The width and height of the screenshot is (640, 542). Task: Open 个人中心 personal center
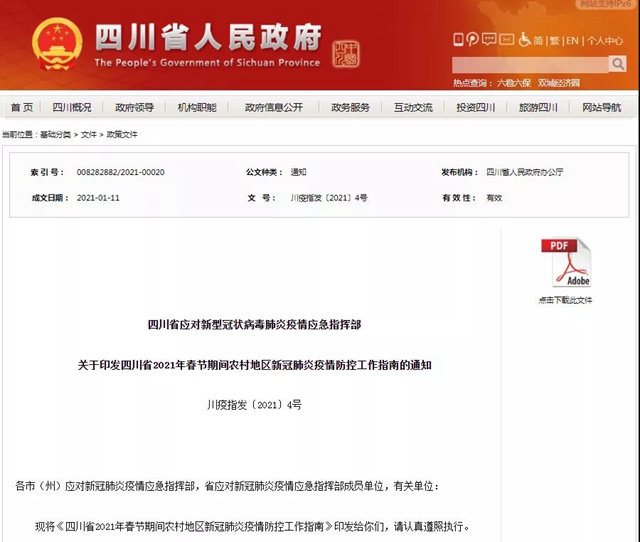click(x=605, y=40)
